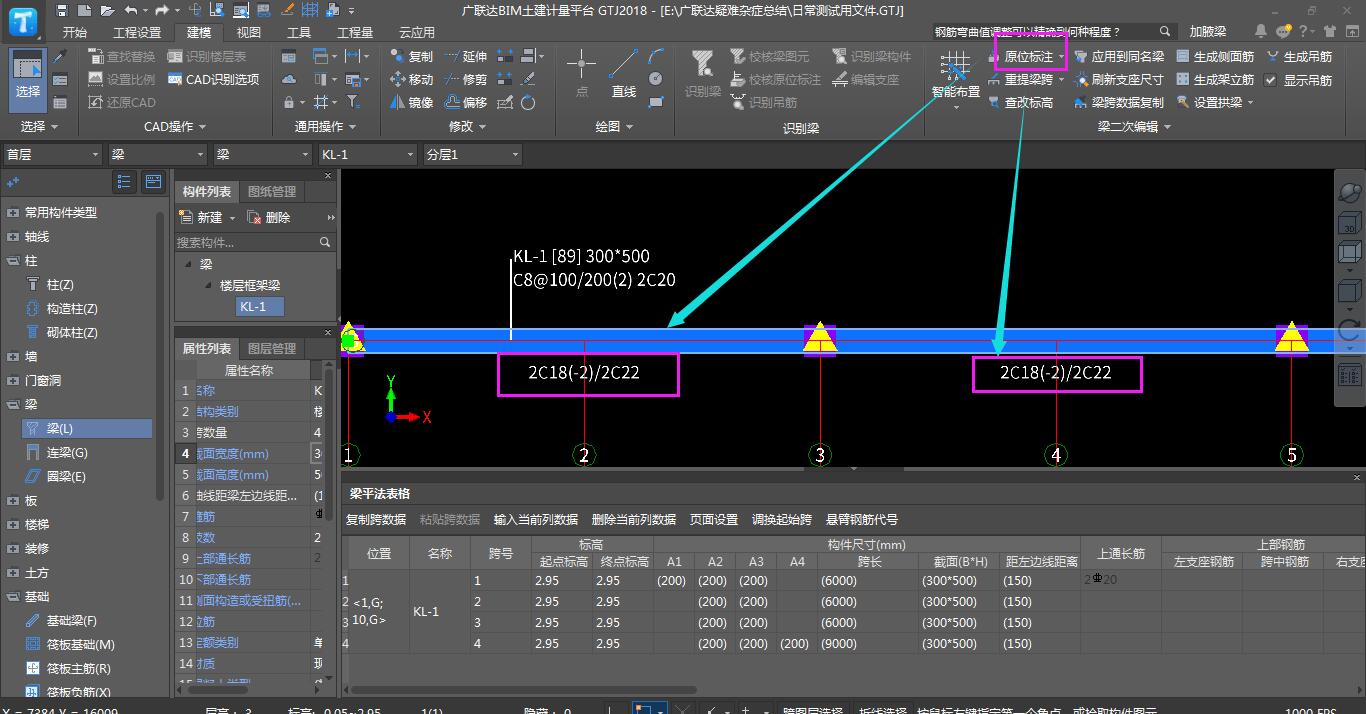Click 调换起始跨 button

click(x=782, y=520)
